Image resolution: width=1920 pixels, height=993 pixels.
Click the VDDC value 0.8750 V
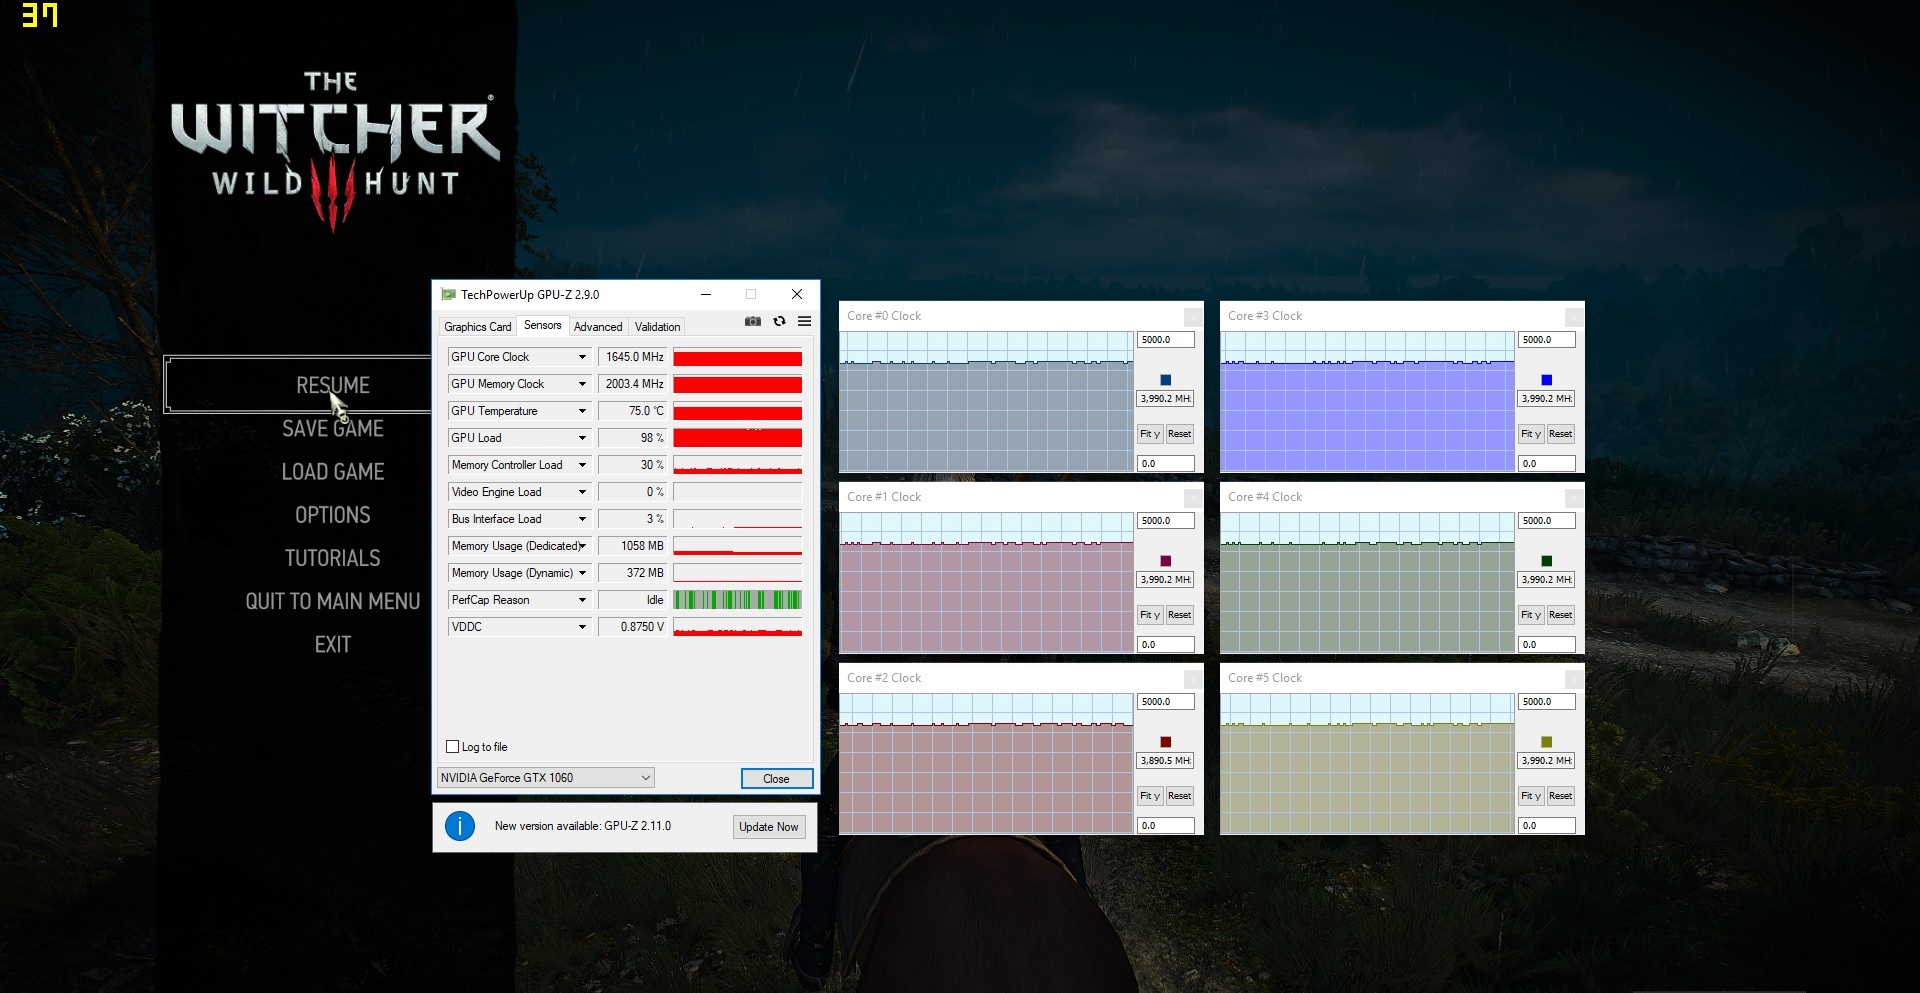(632, 627)
